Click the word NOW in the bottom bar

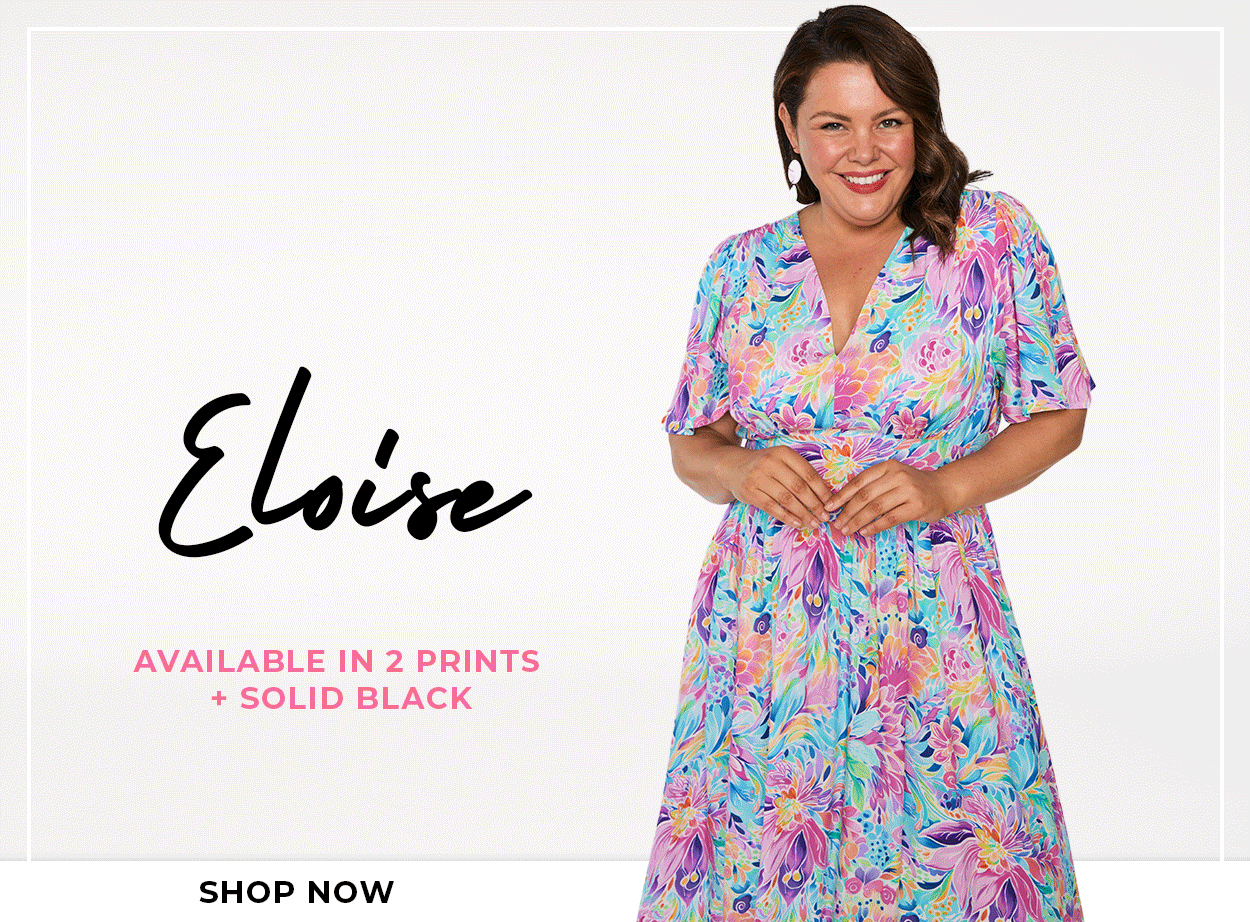pos(348,891)
